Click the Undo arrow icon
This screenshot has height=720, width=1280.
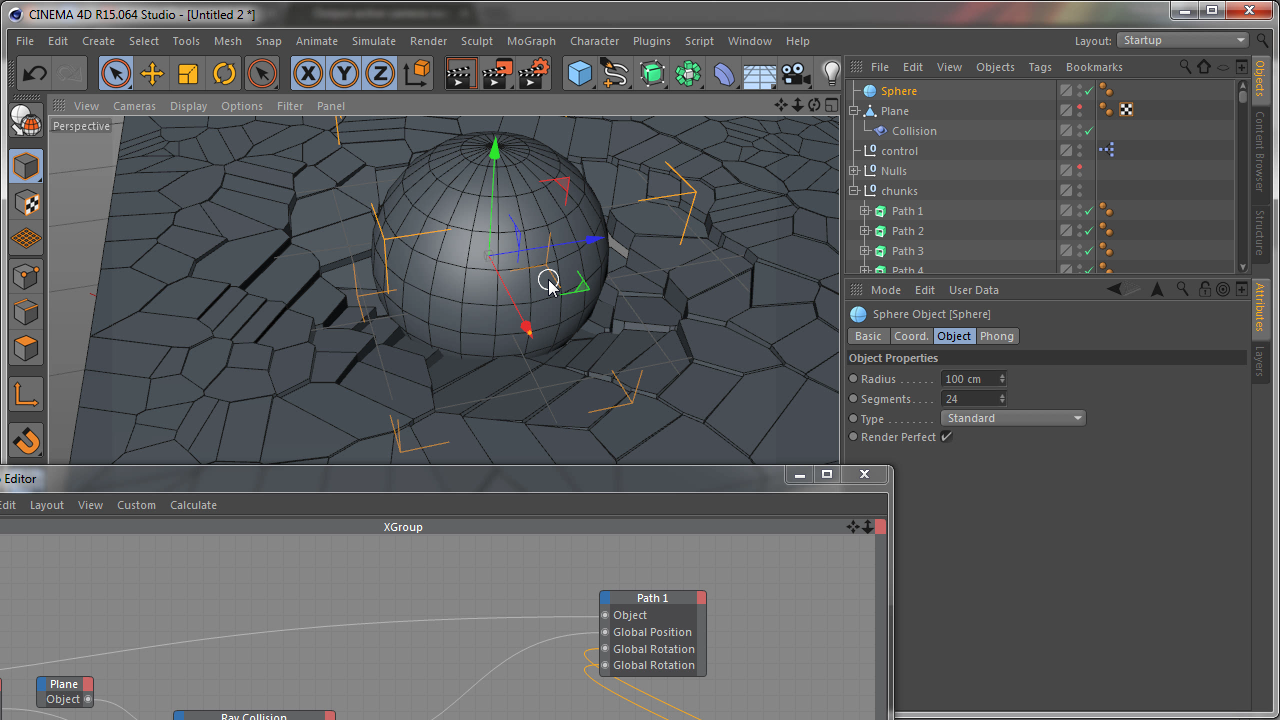(34, 73)
